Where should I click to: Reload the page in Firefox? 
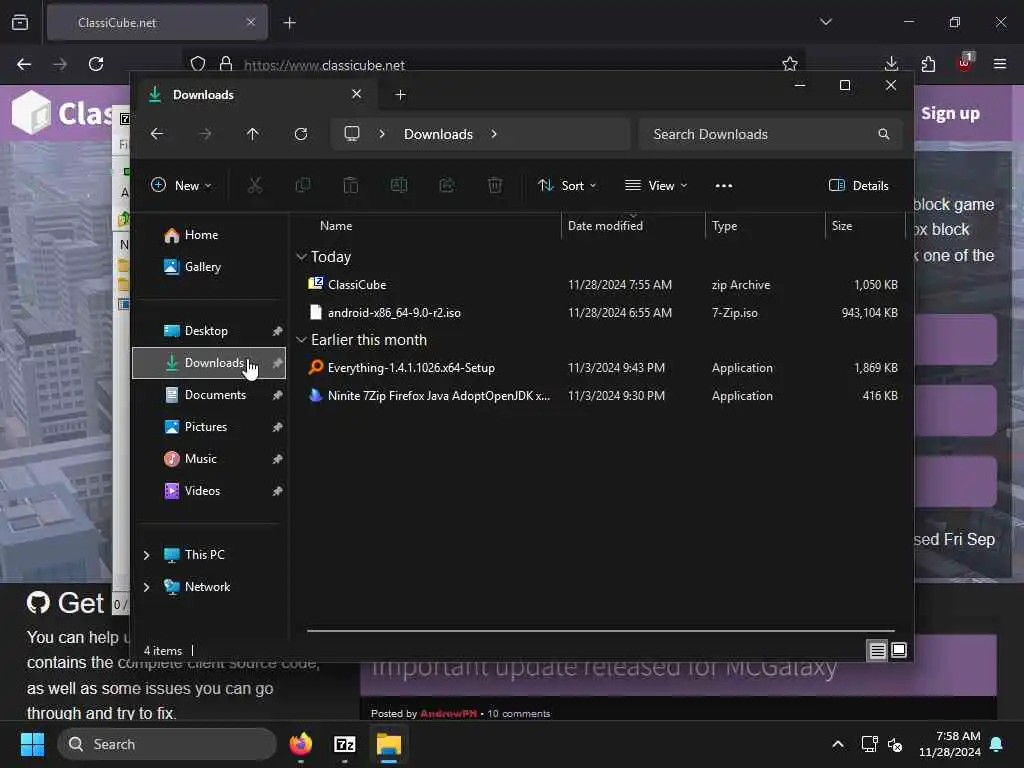click(x=96, y=64)
